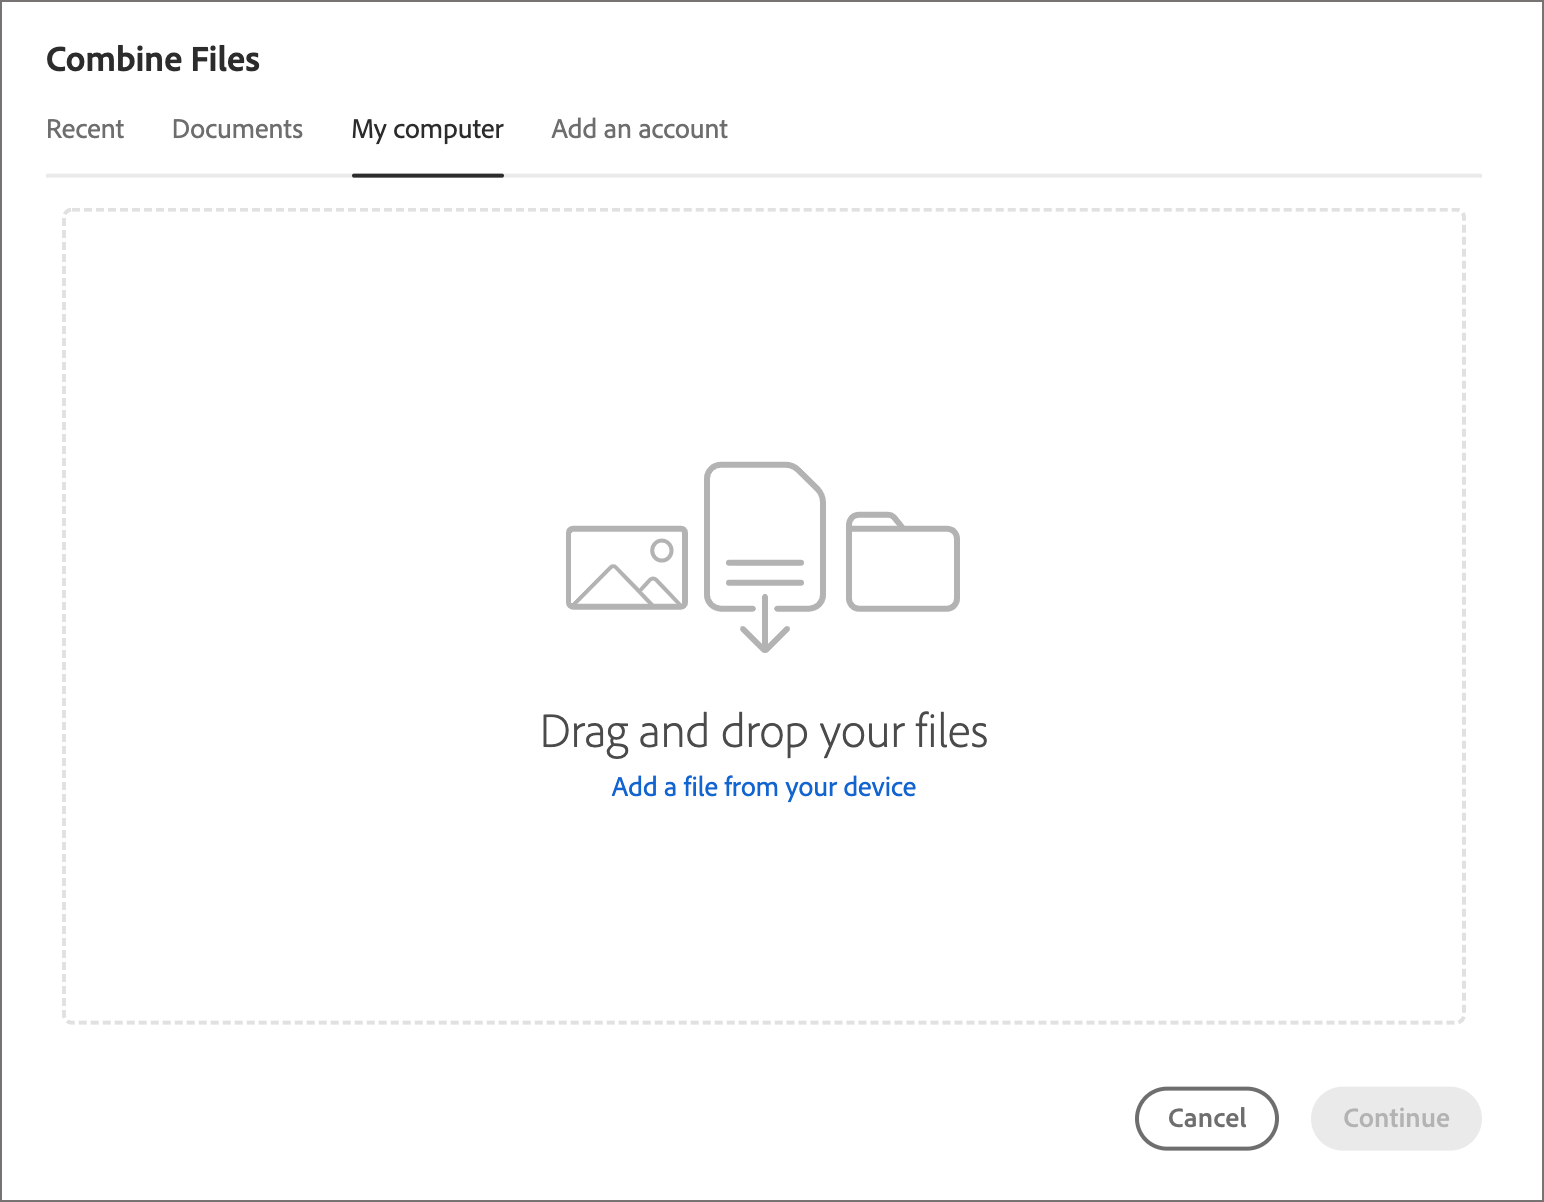Click the Continue button
This screenshot has height=1202, width=1544.
[x=1396, y=1118]
